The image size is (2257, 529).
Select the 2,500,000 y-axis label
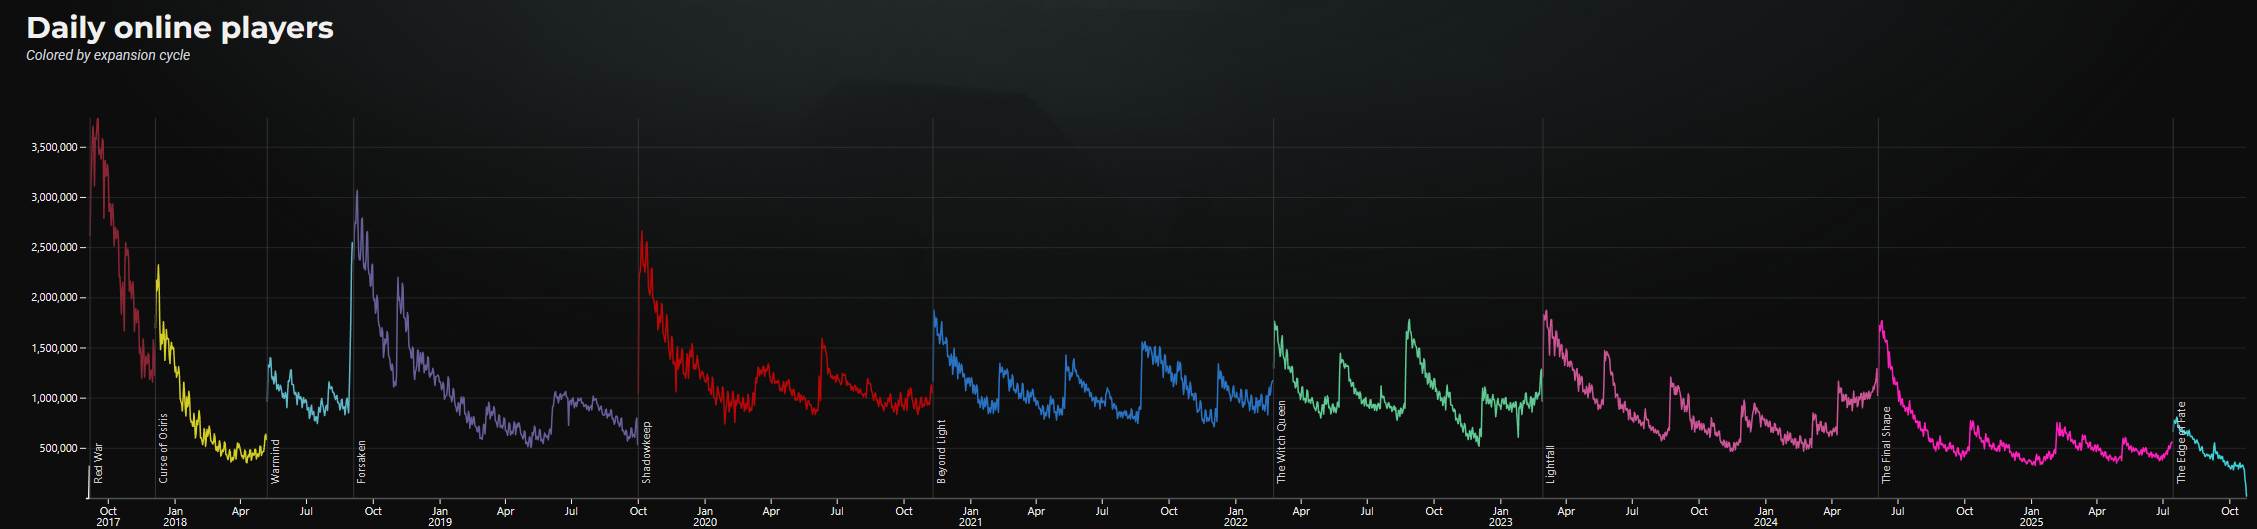pyautogui.click(x=54, y=247)
